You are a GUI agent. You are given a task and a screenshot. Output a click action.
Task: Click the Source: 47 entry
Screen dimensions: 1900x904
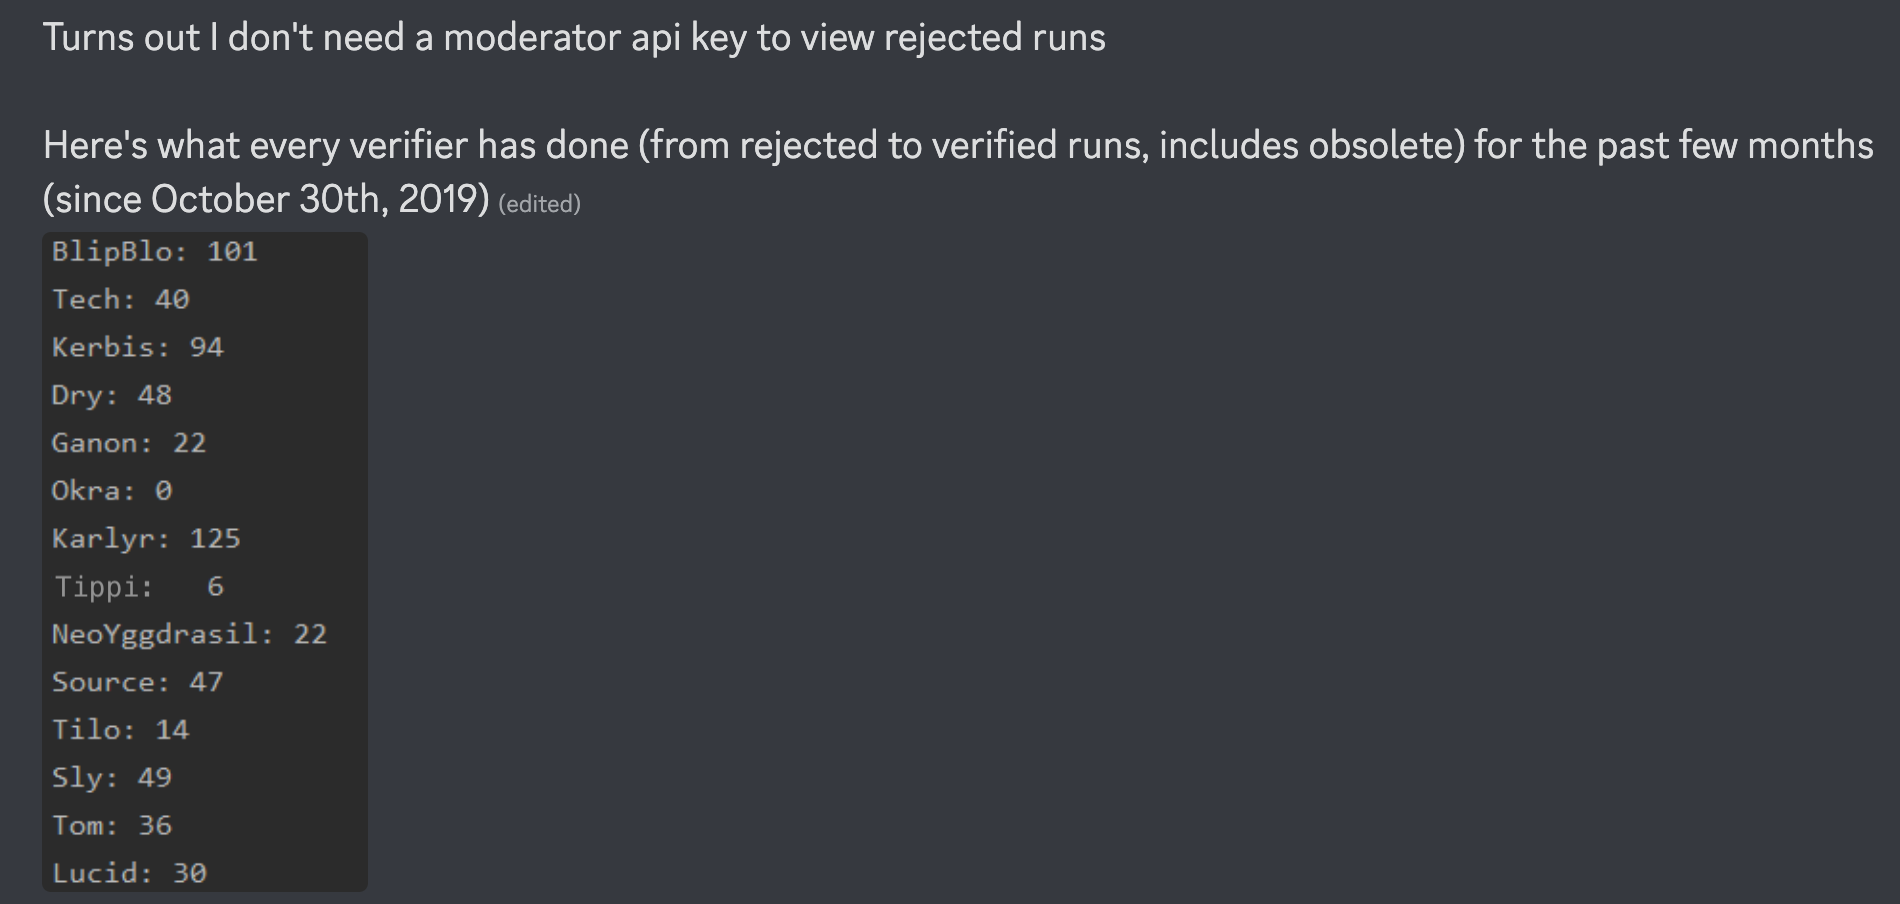[x=138, y=682]
